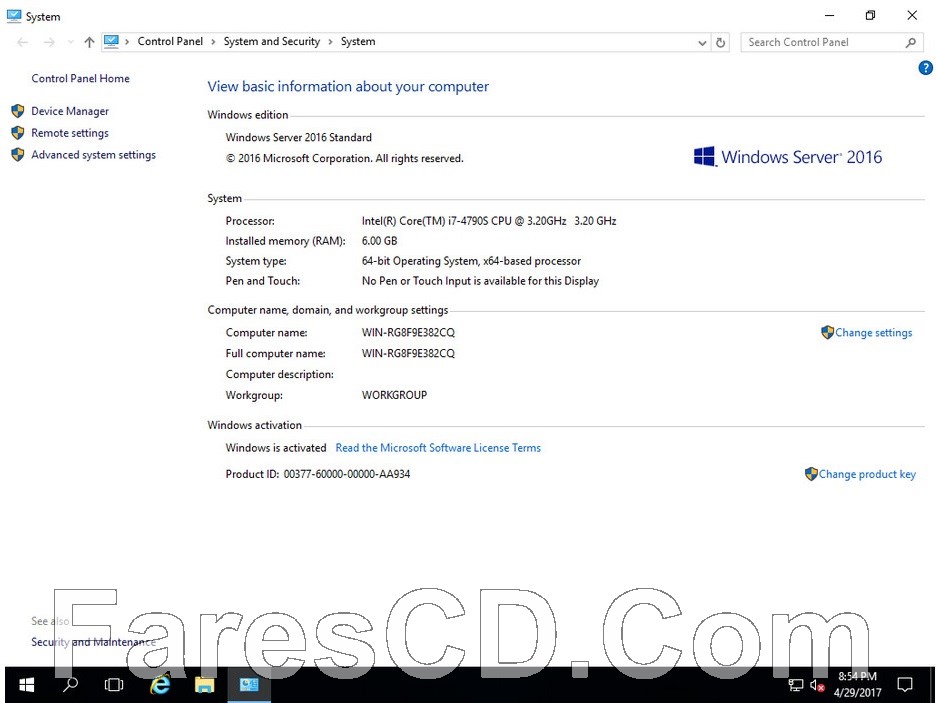Open taskbar Search

coord(71,685)
